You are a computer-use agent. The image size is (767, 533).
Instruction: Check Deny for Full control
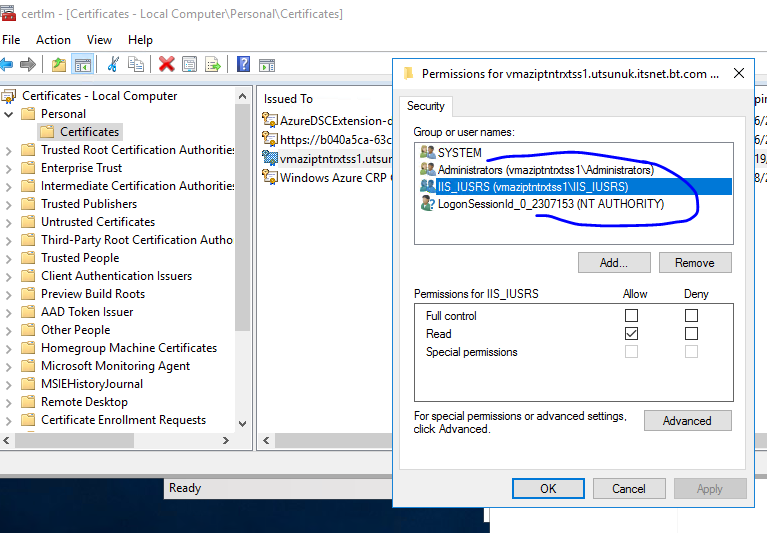tap(691, 315)
